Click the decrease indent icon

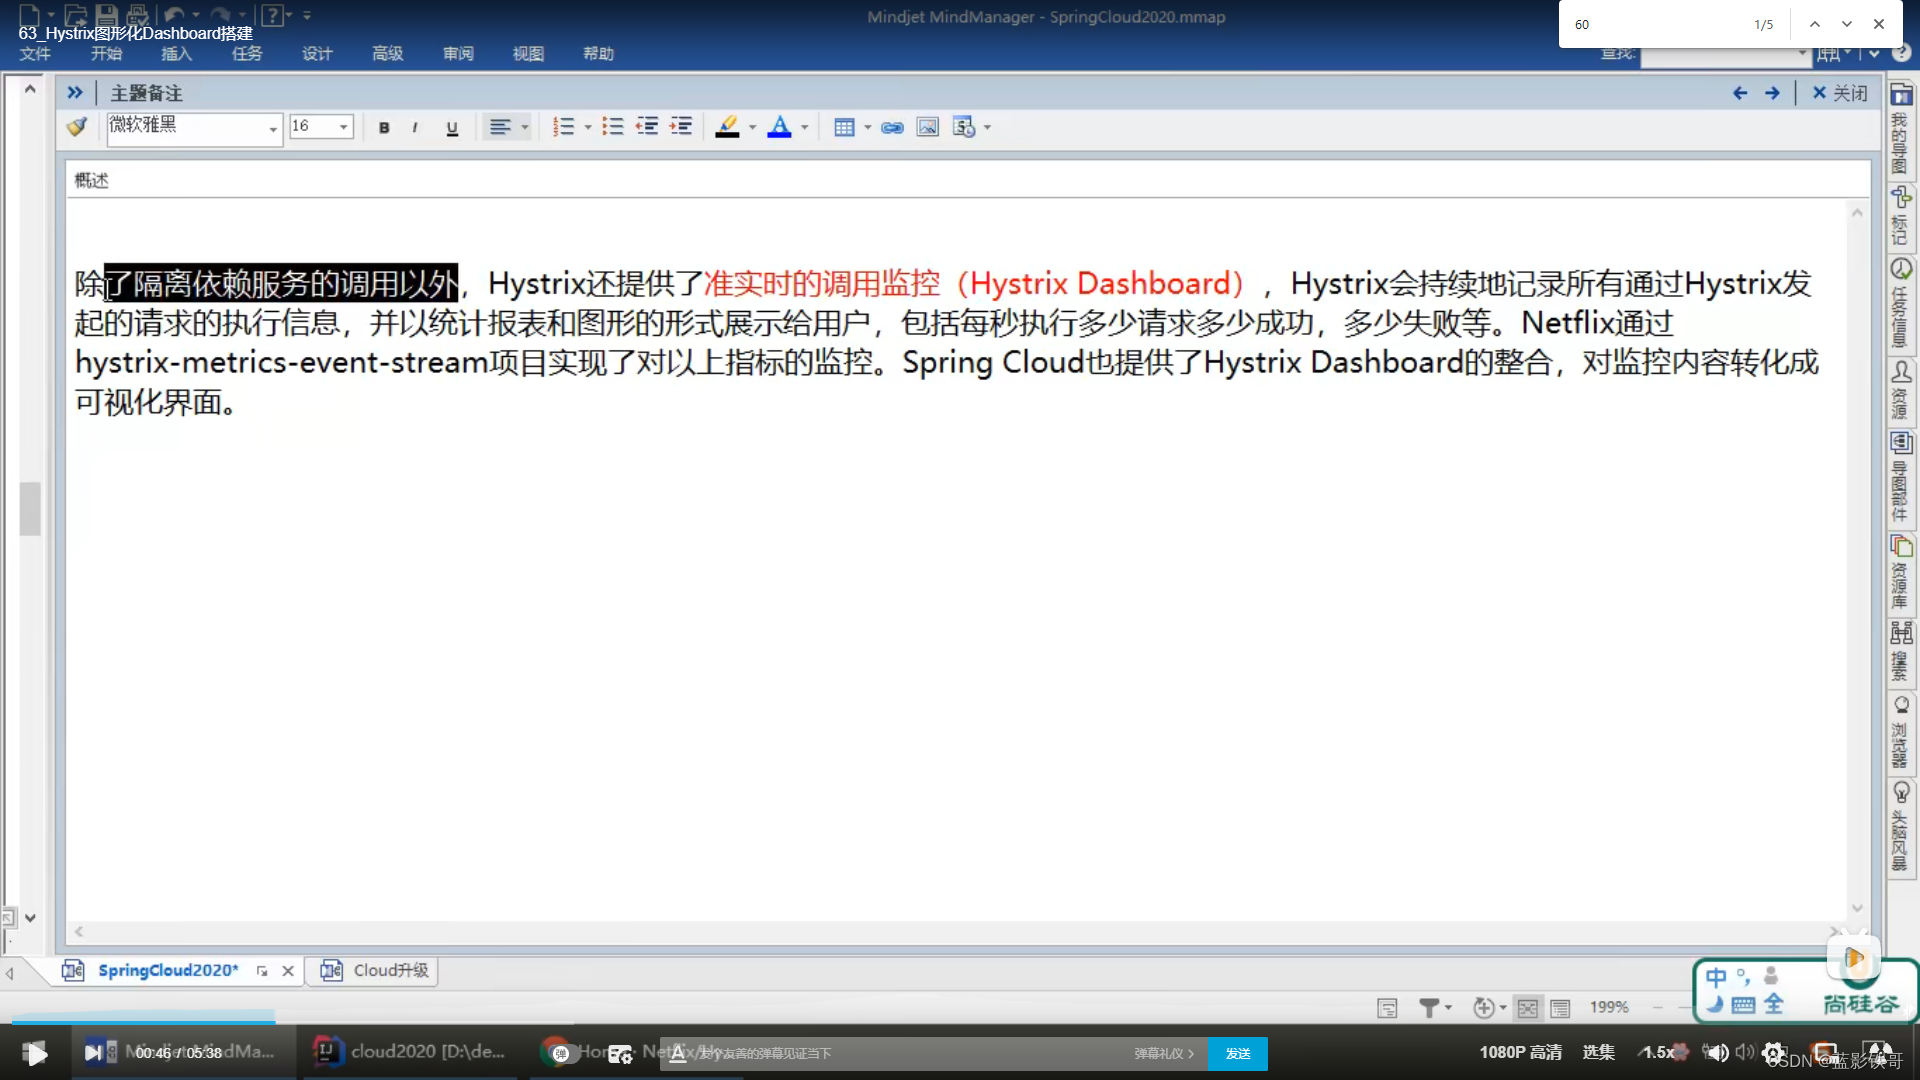point(647,127)
